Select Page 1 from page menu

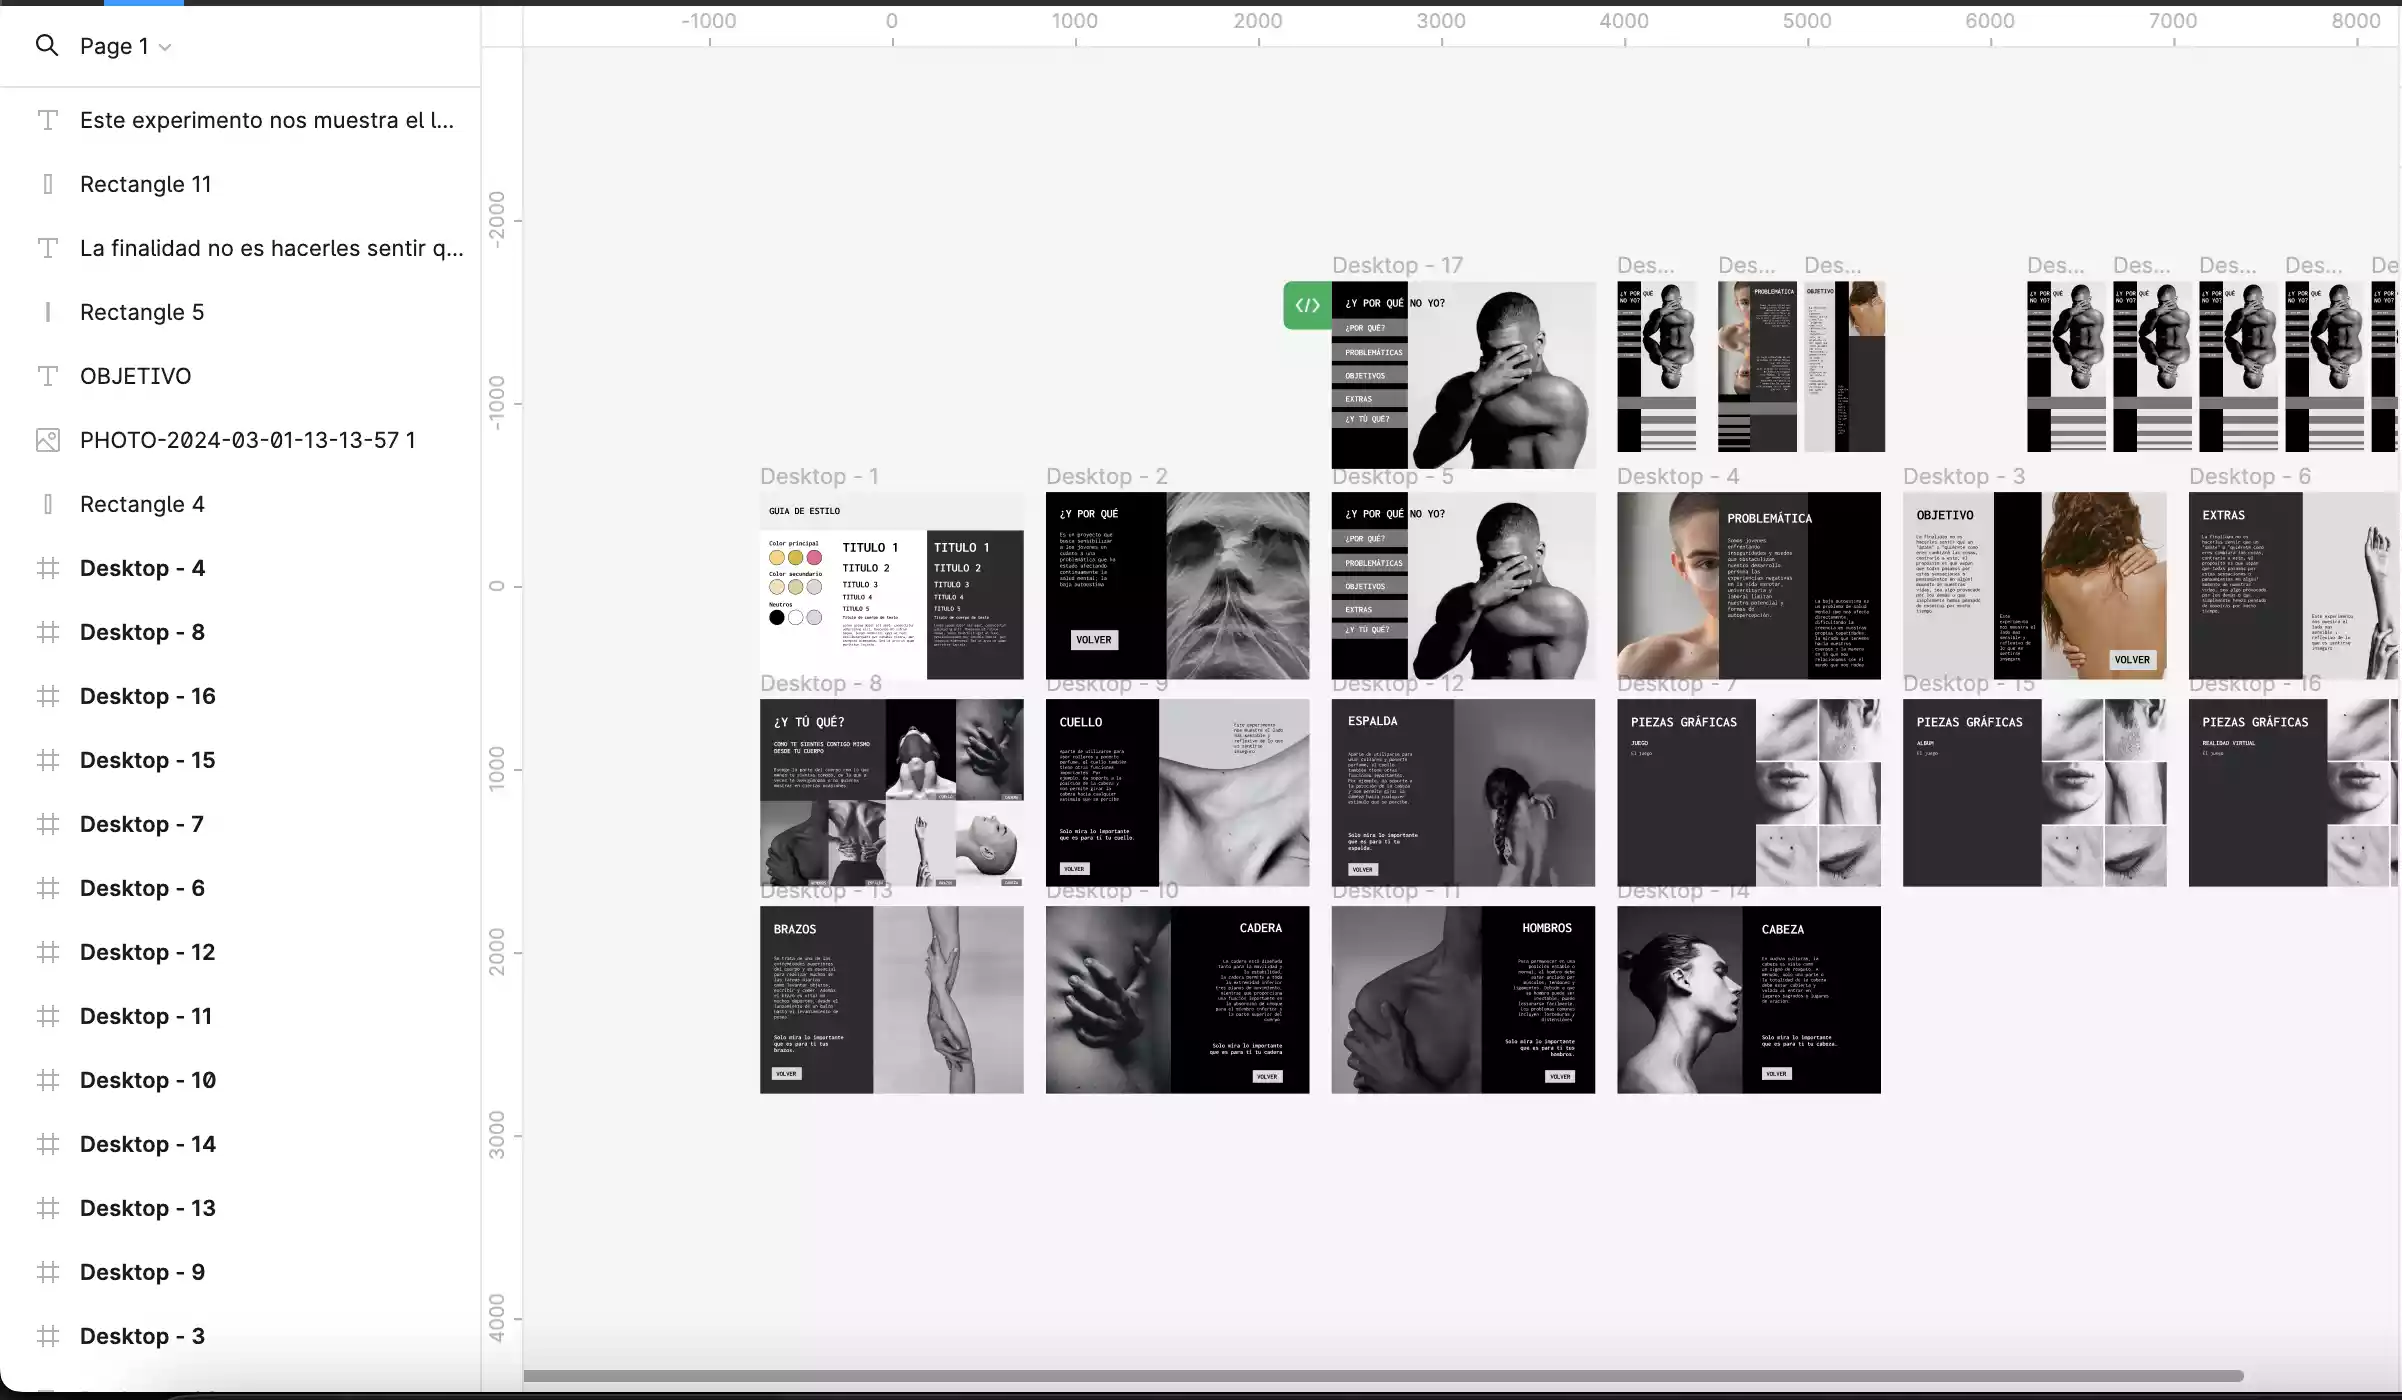click(x=125, y=45)
